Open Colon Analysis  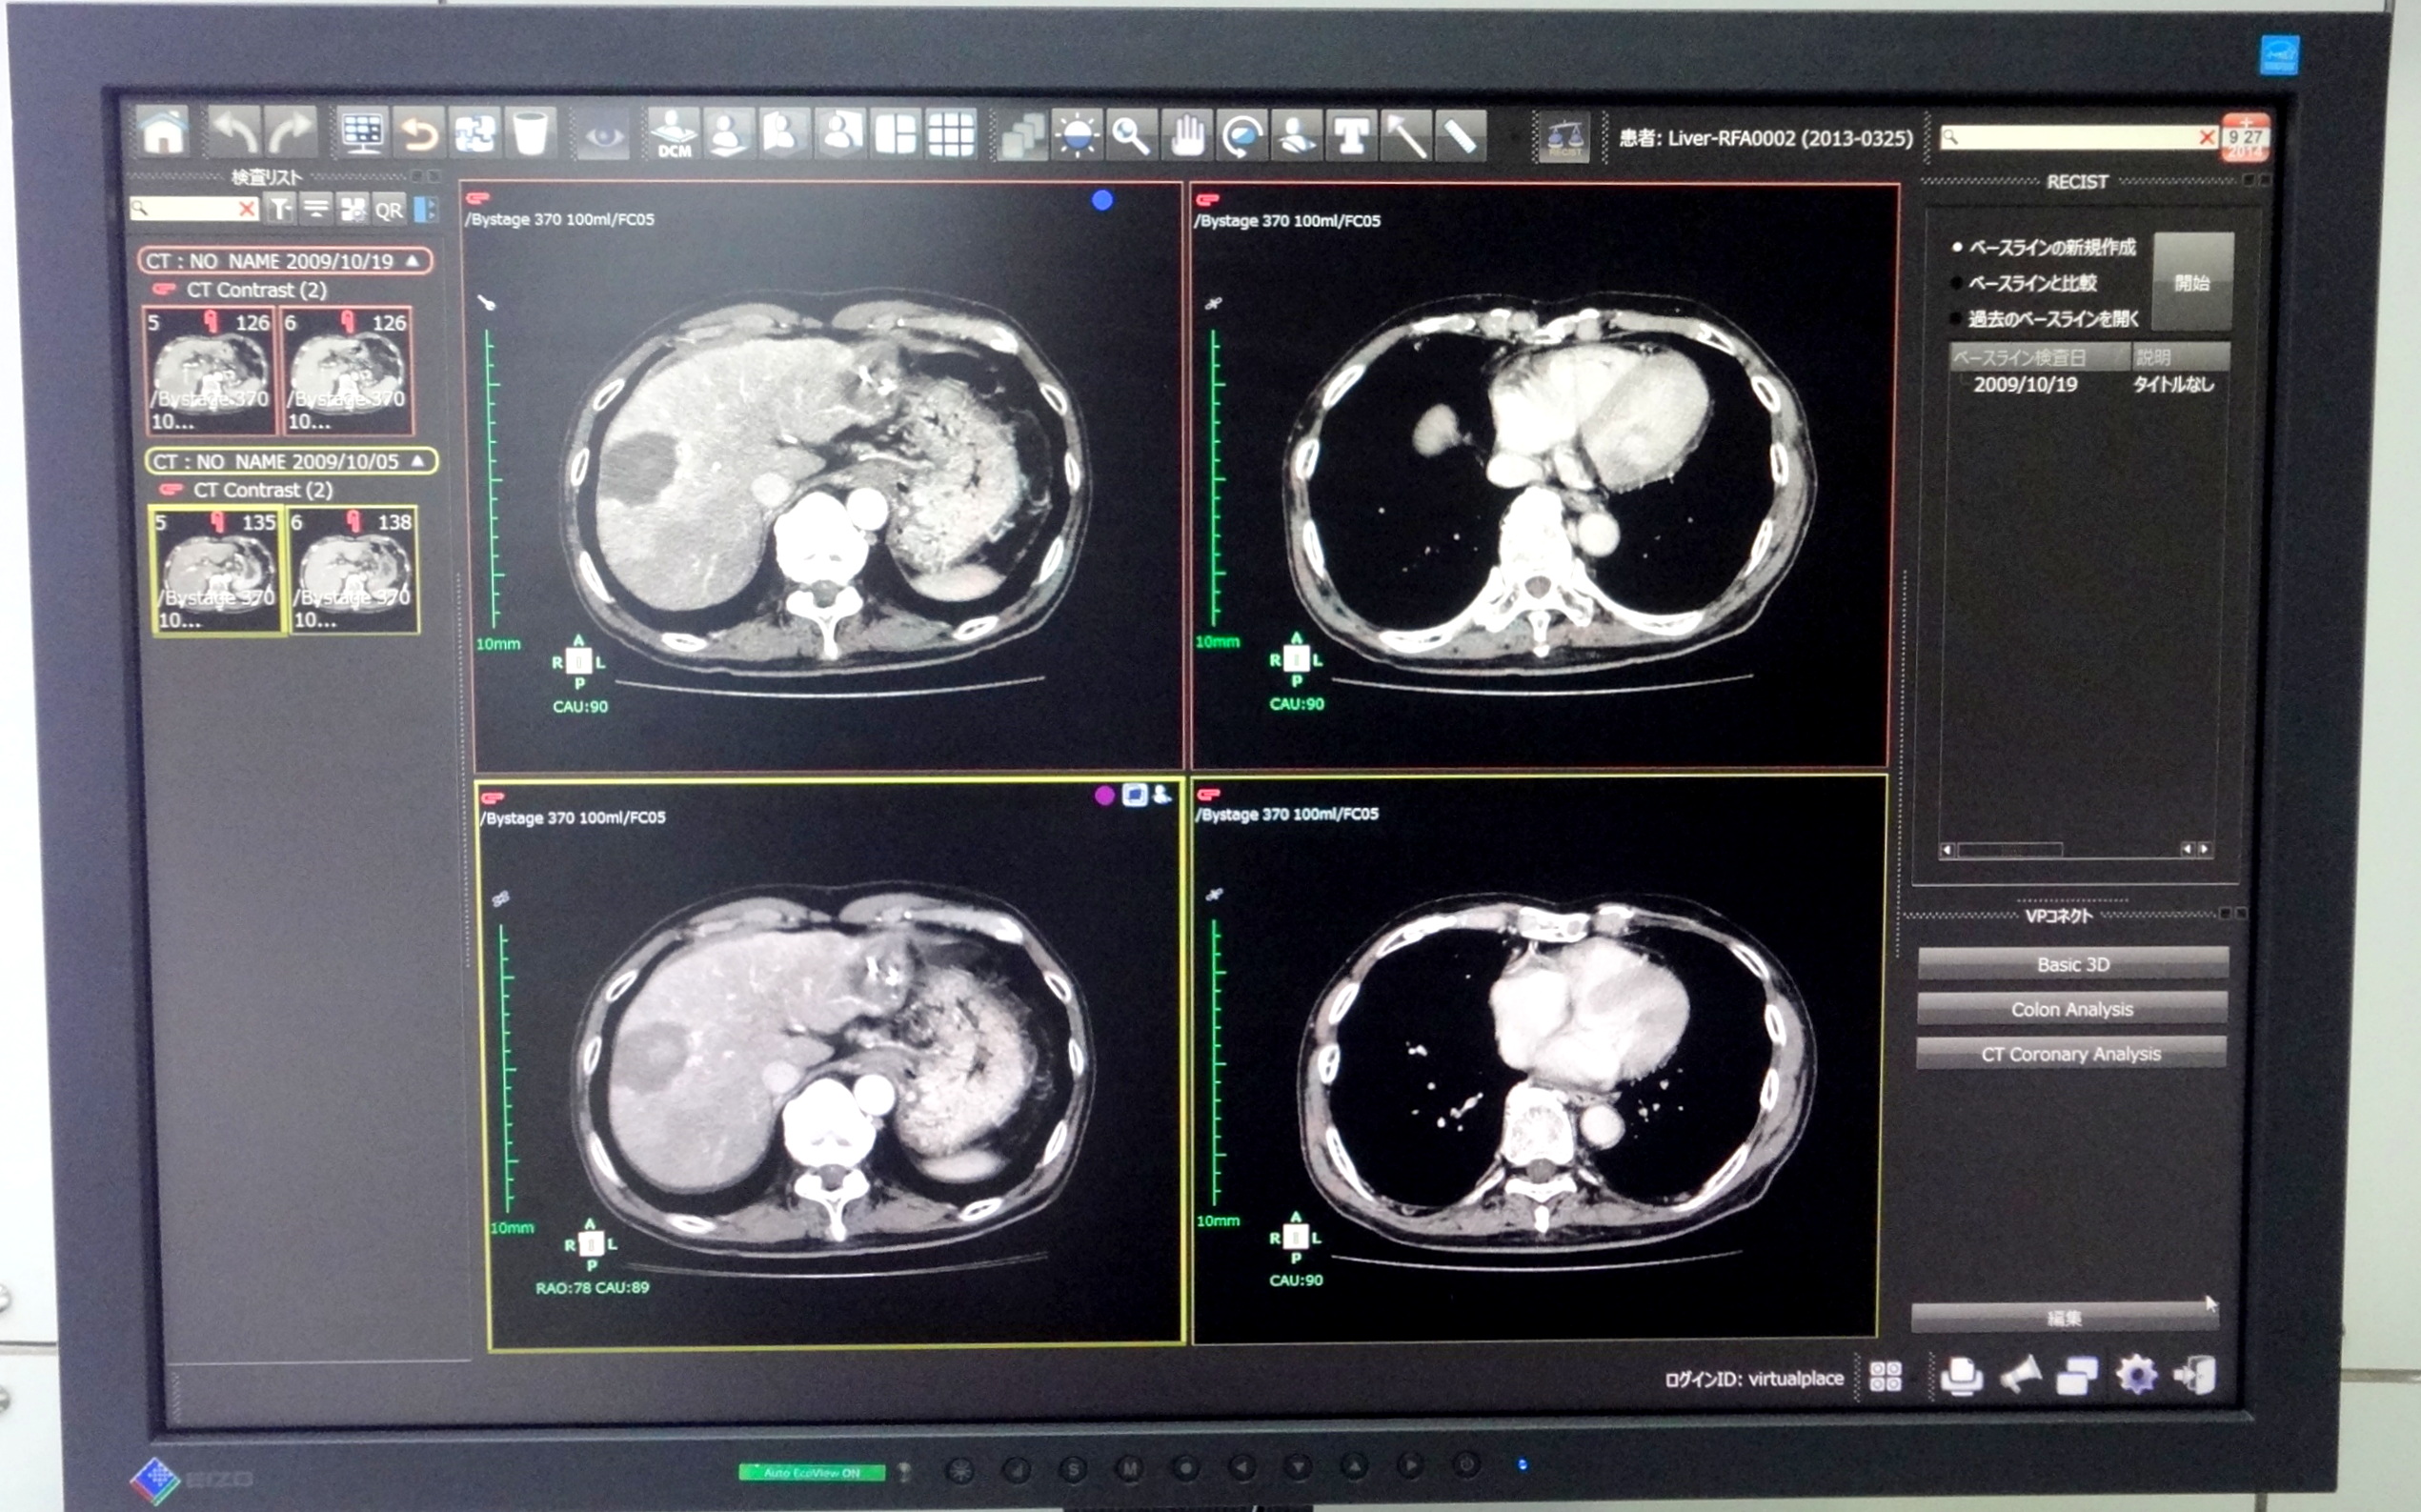(2071, 1009)
